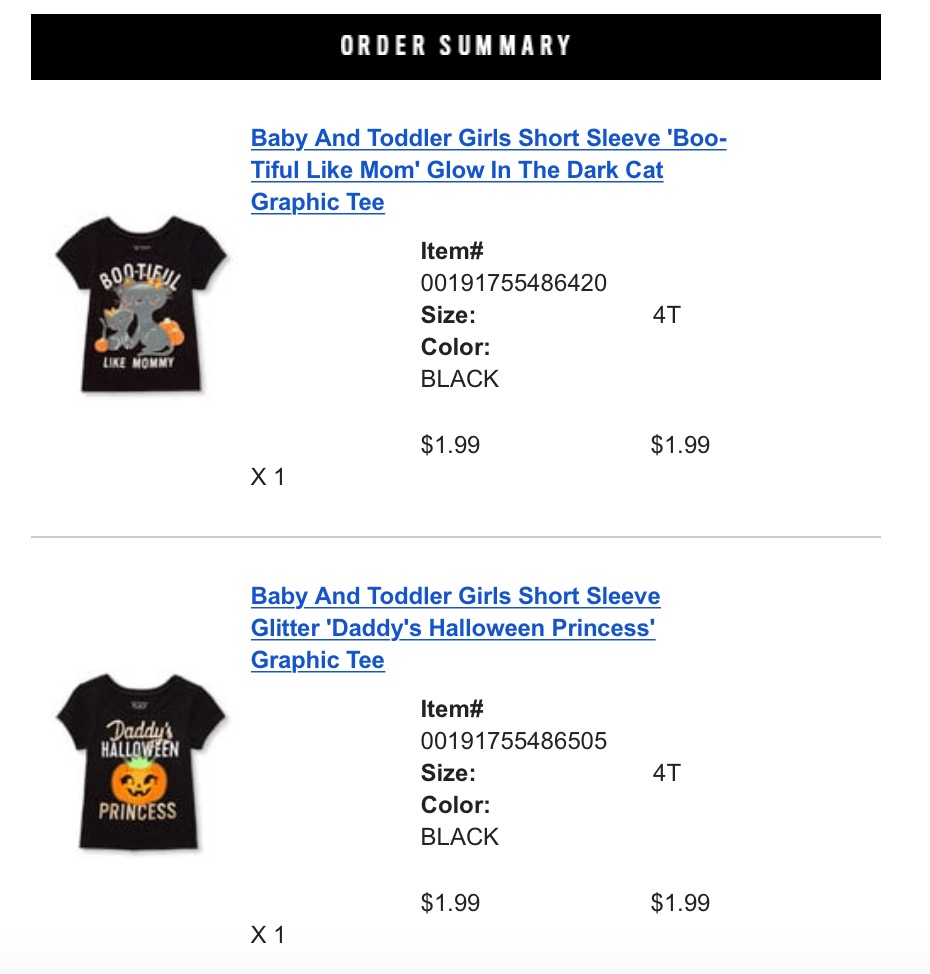The height and width of the screenshot is (974, 930).
Task: Click the 4T size of the cat tee
Action: point(667,315)
